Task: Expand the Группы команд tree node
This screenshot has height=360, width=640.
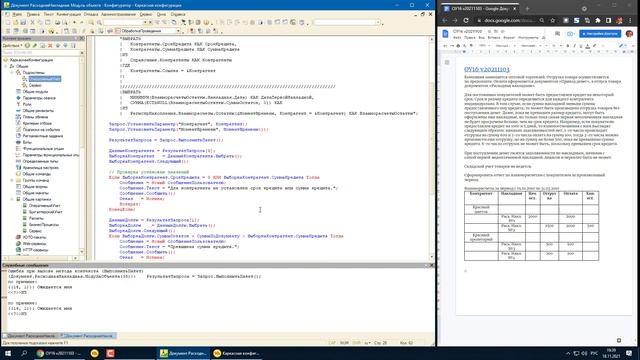Action: click(12, 180)
